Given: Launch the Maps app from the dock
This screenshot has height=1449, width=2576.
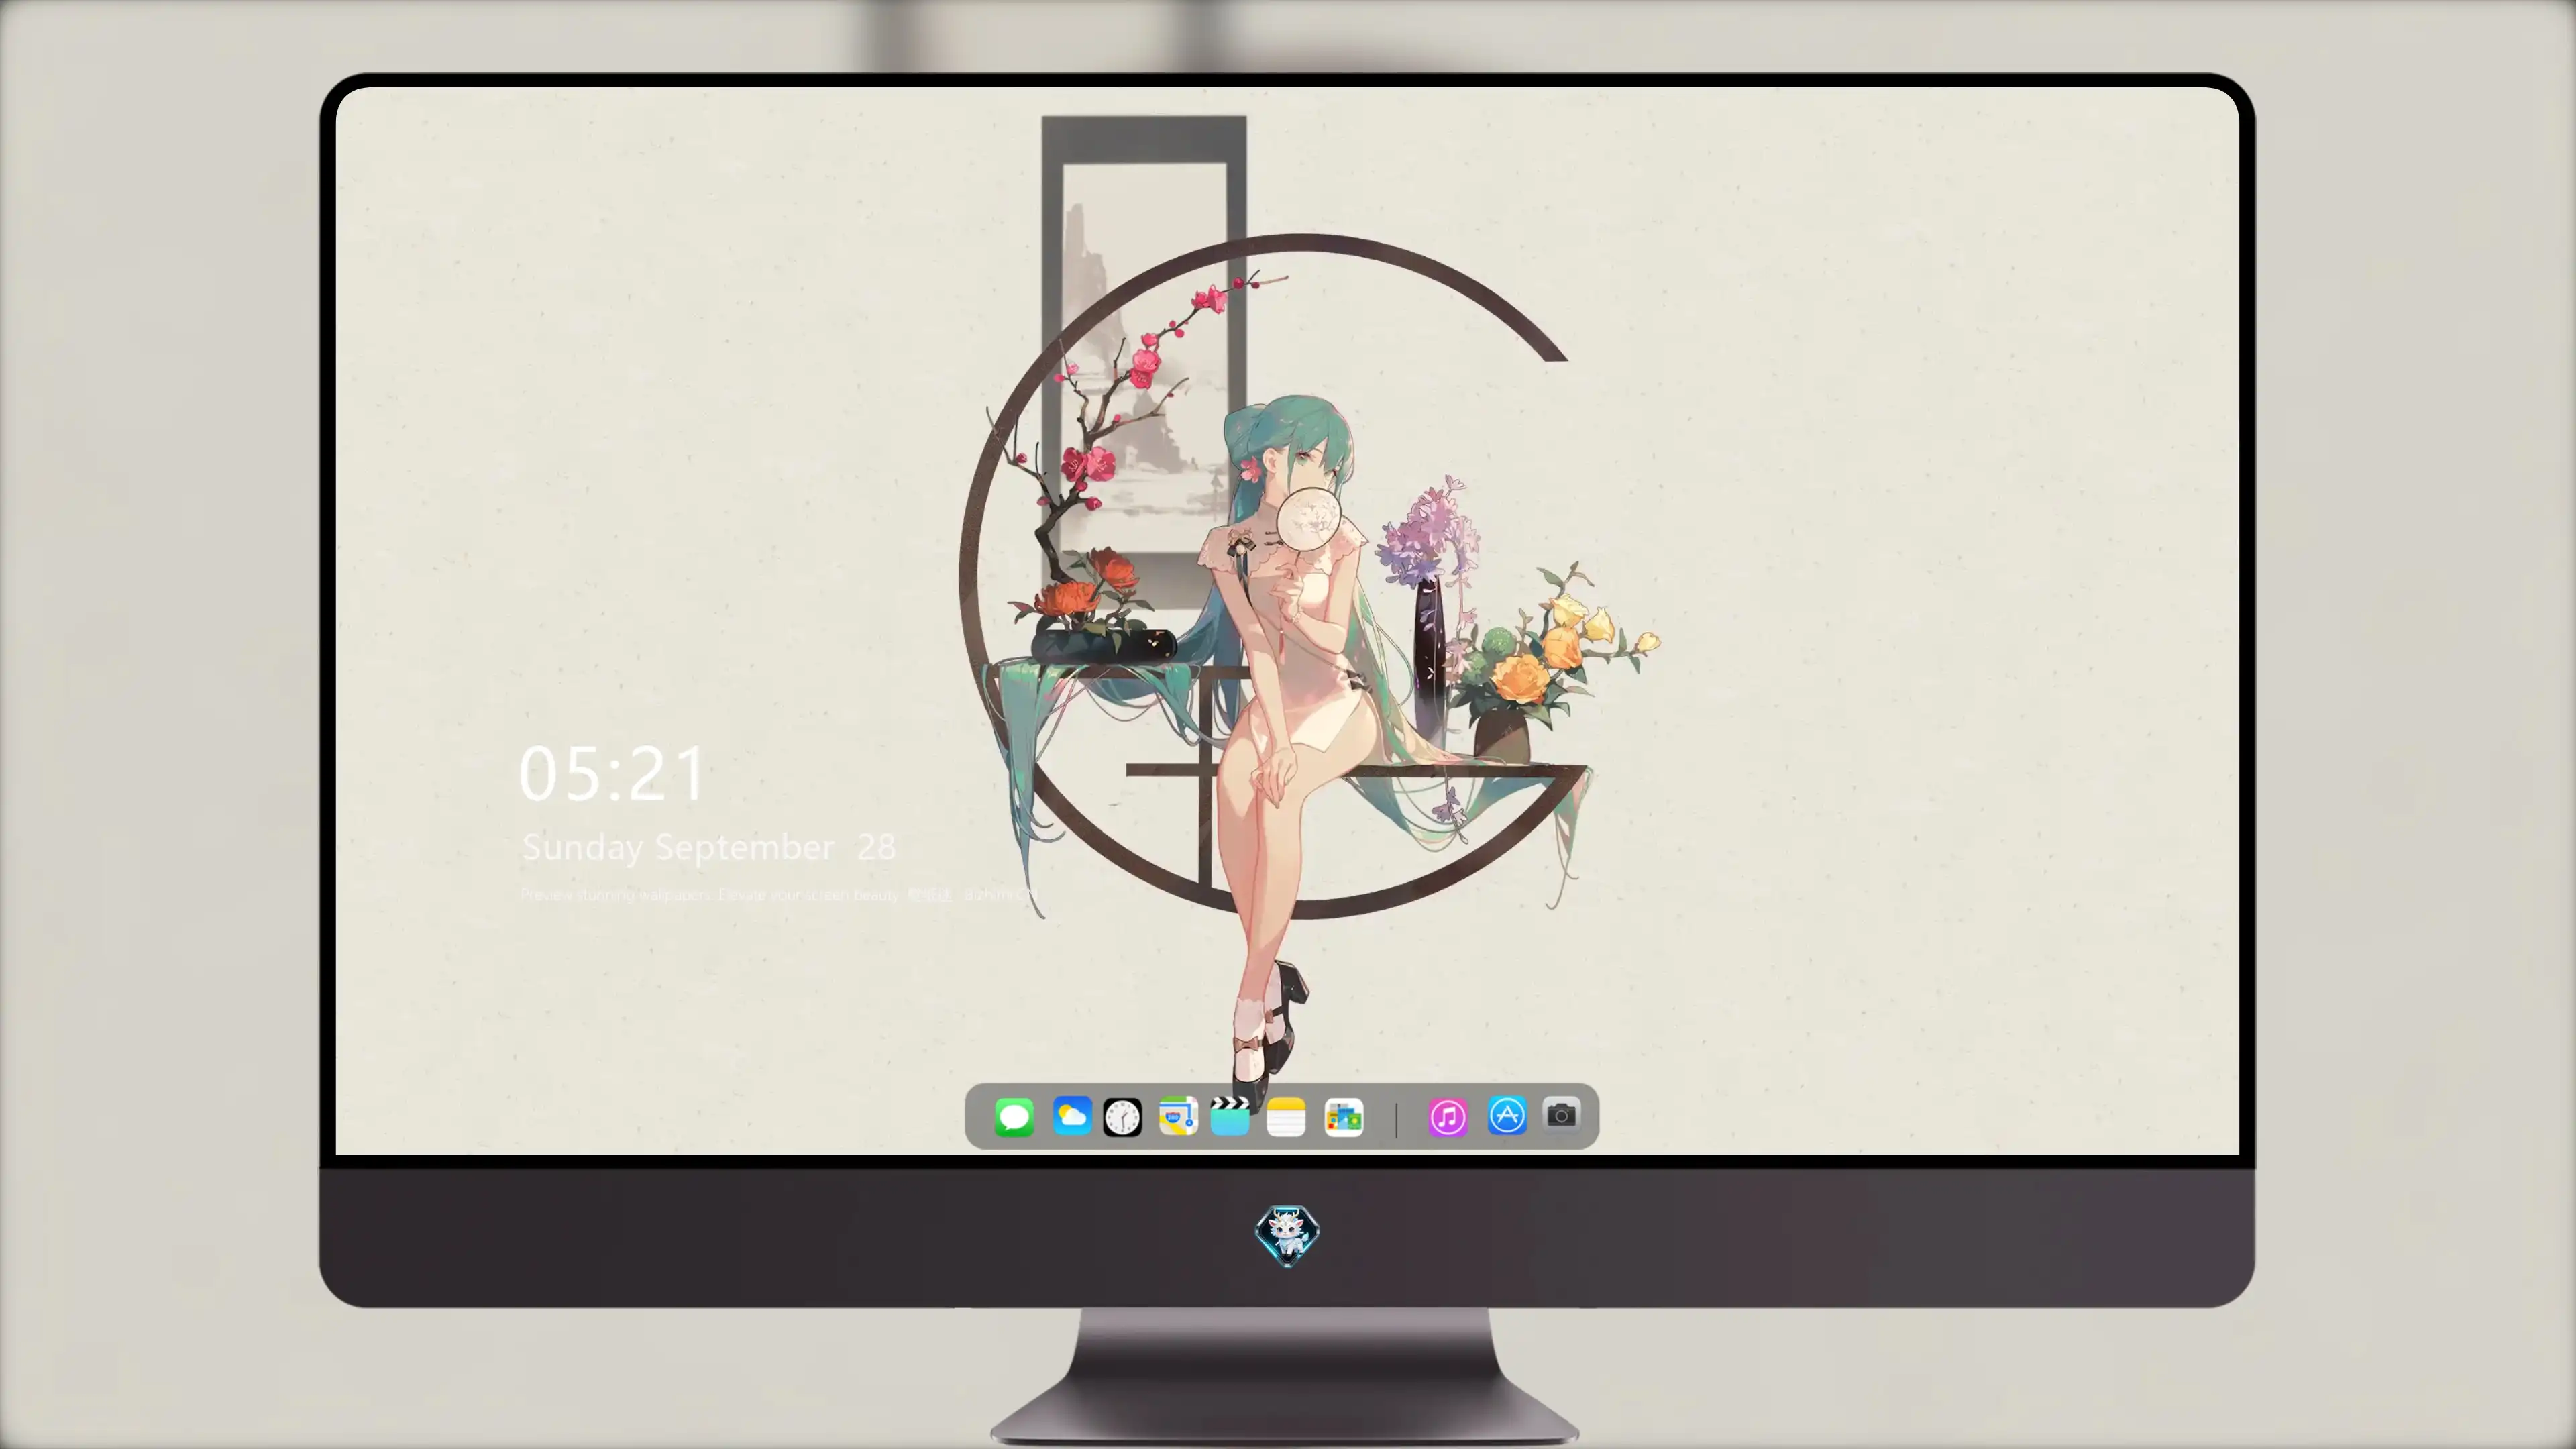Looking at the screenshot, I should [1178, 1116].
